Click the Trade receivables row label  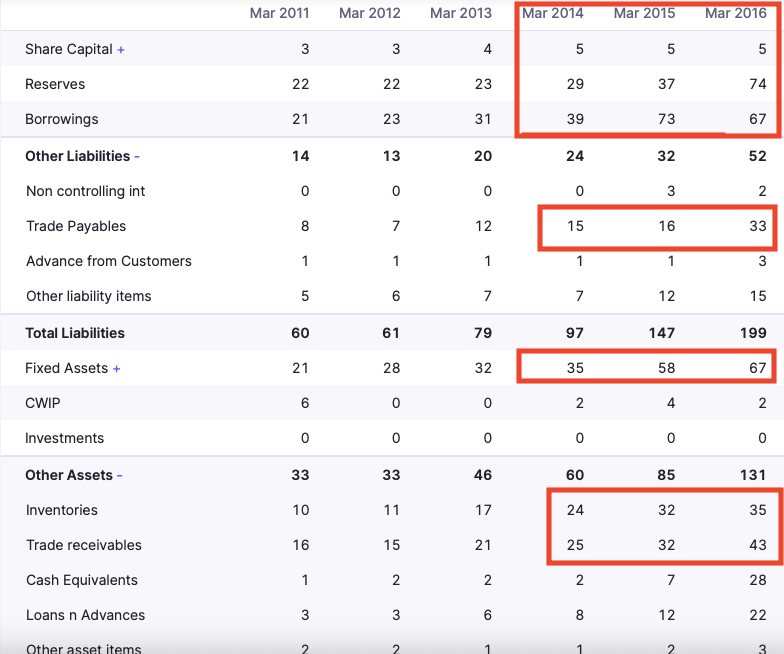coord(84,545)
